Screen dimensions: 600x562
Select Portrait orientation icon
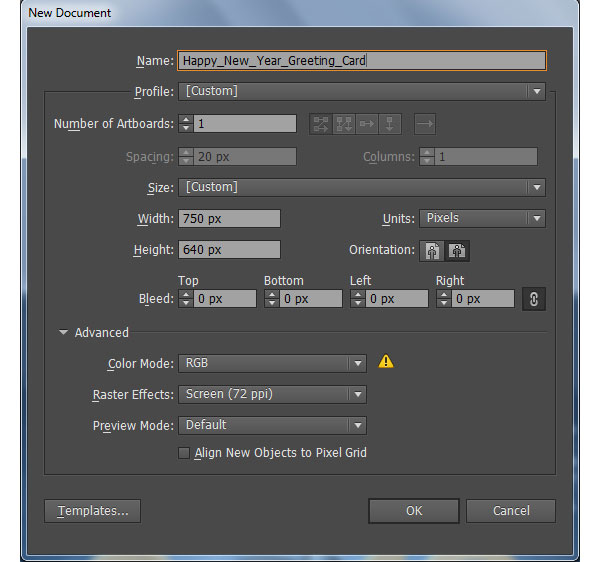432,251
